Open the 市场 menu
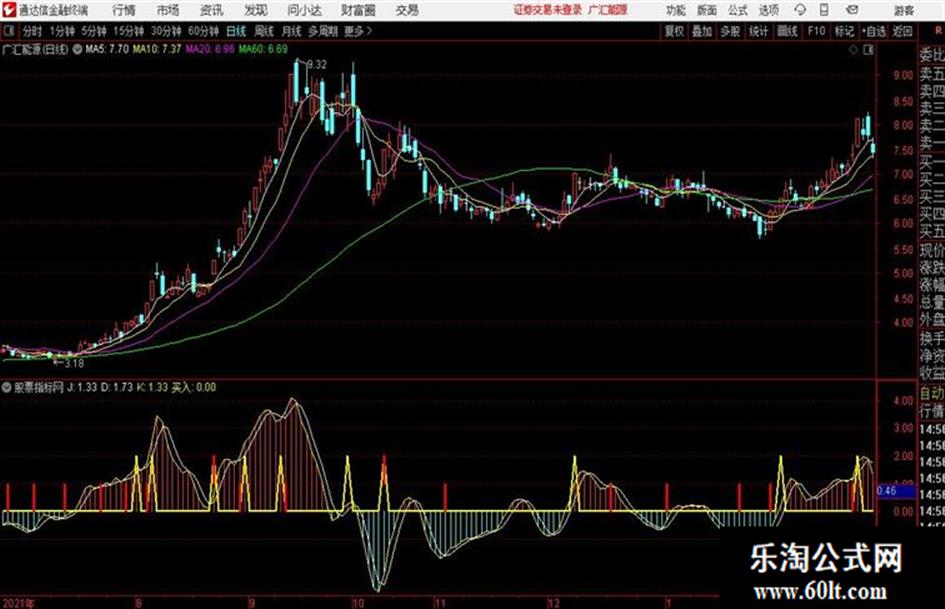The width and height of the screenshot is (945, 609). pos(168,10)
